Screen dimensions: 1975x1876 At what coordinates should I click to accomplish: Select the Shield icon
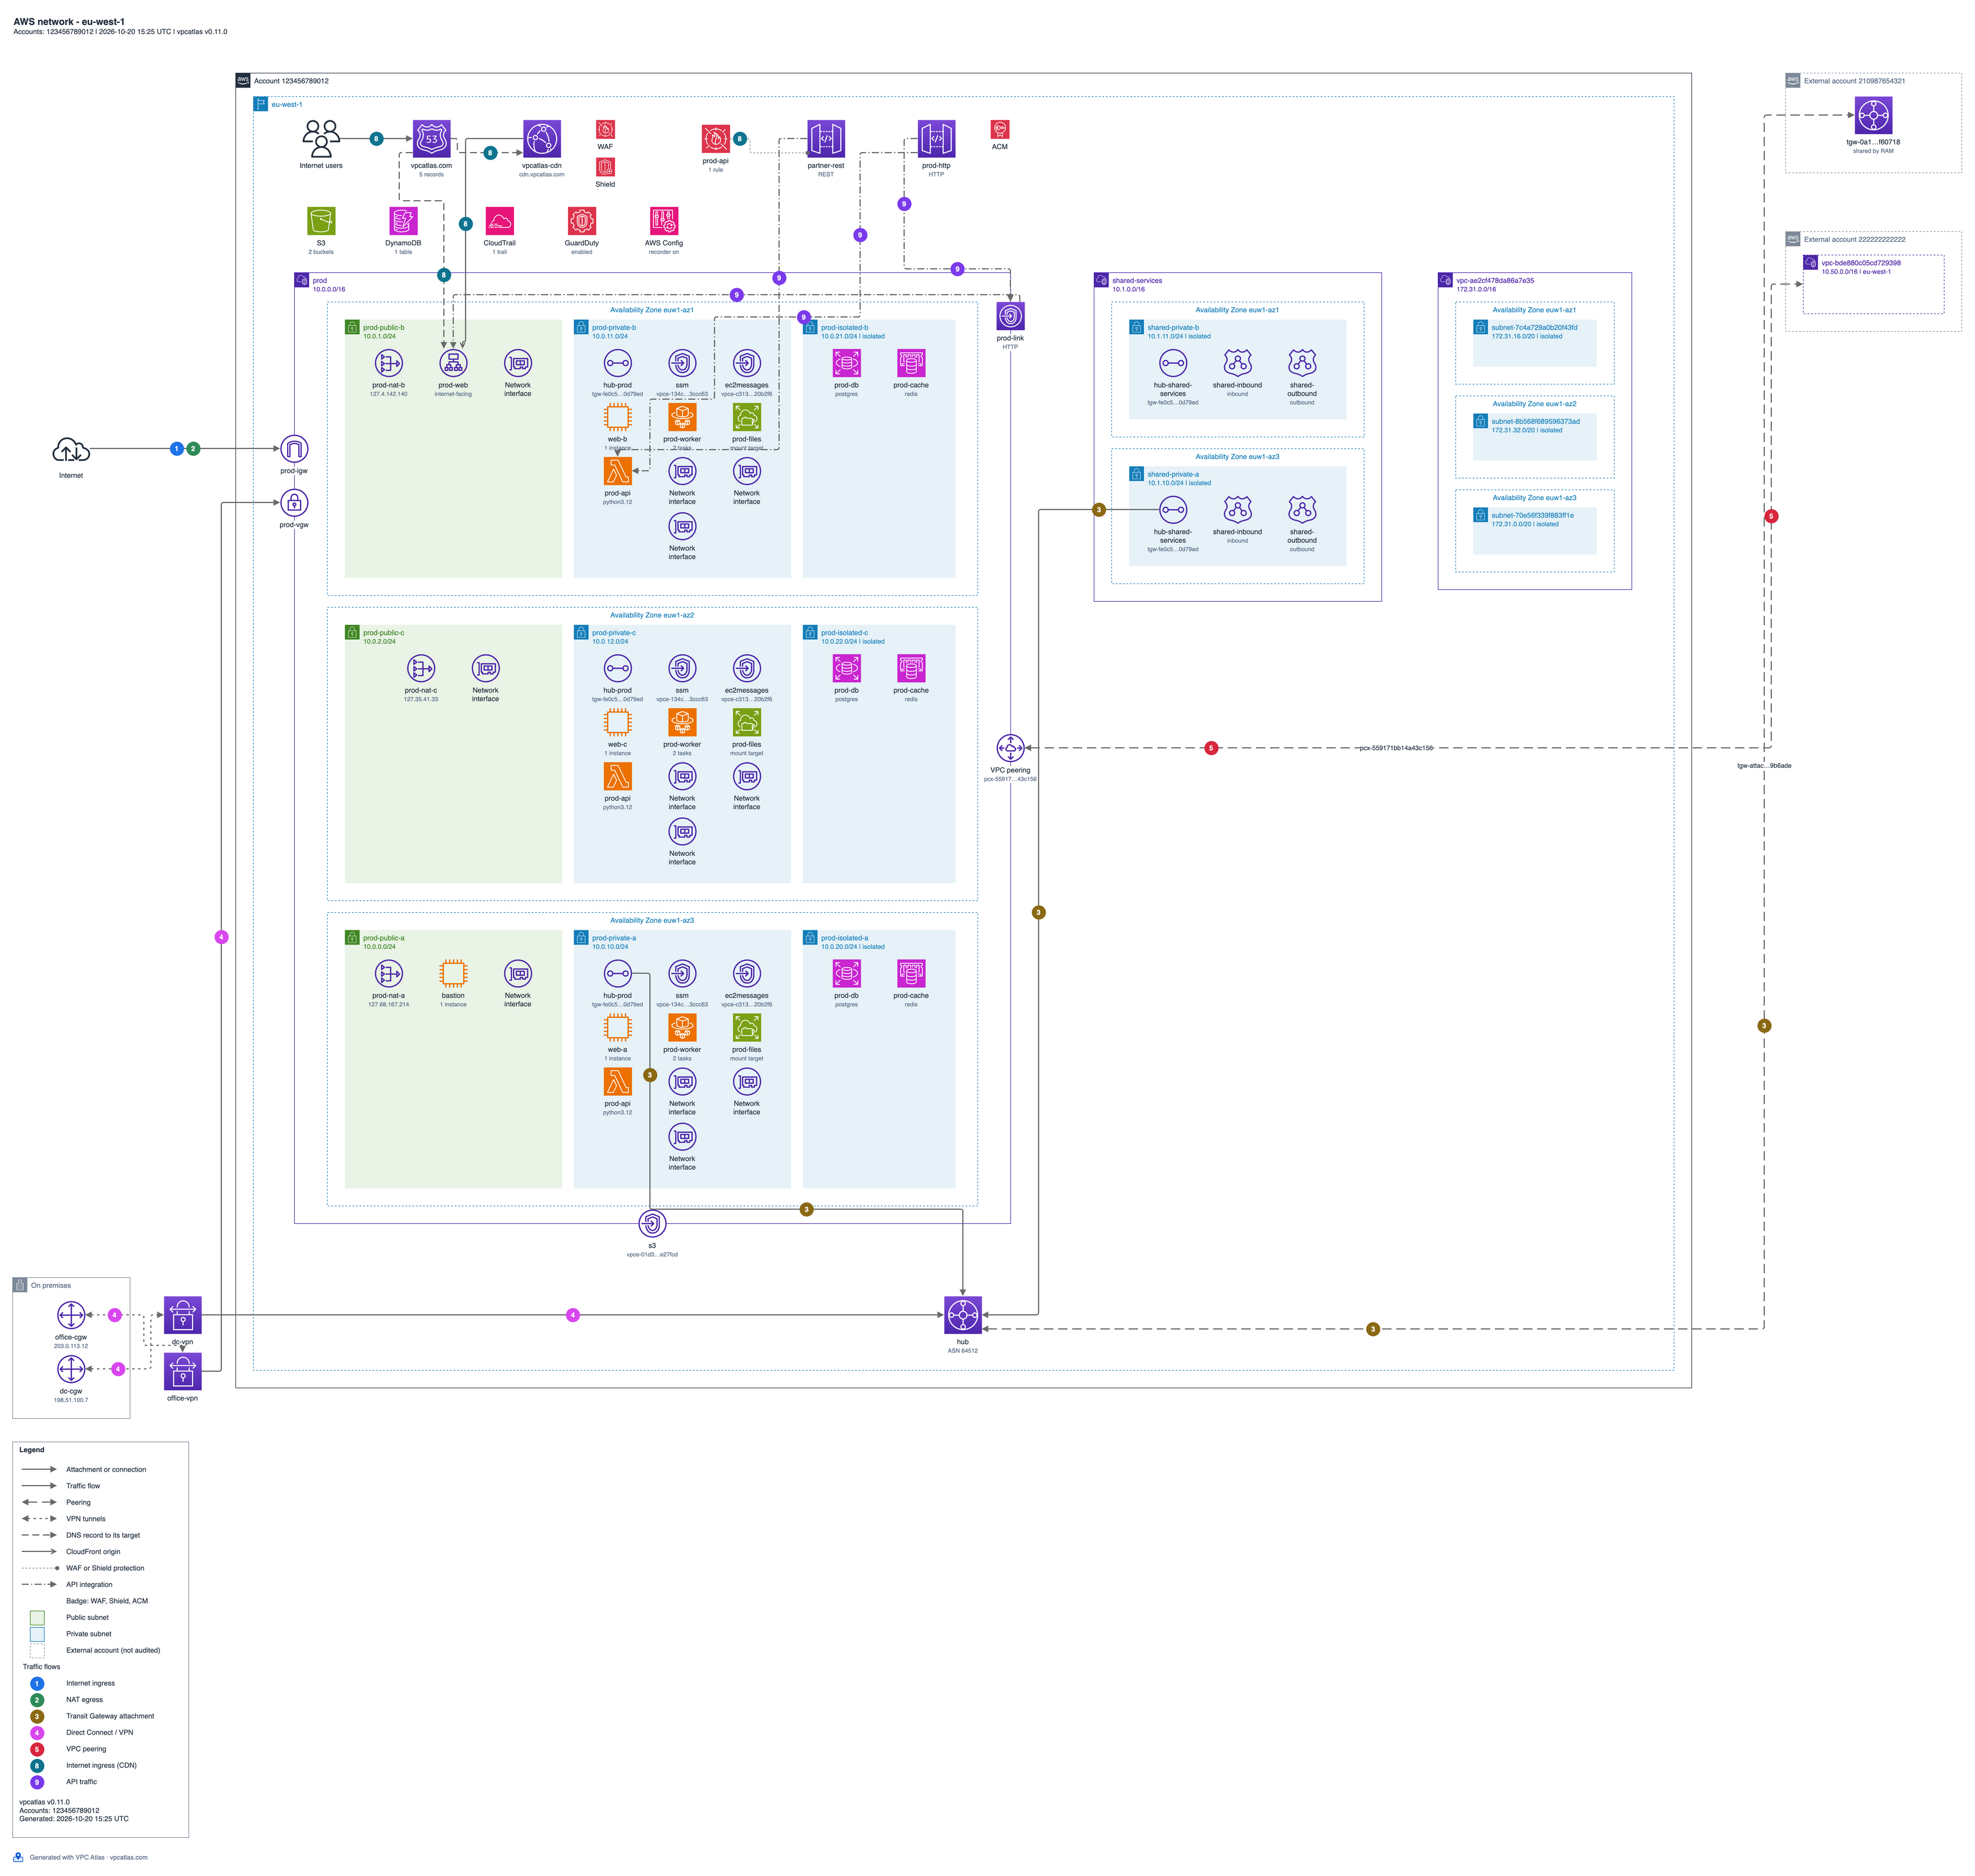tap(605, 167)
